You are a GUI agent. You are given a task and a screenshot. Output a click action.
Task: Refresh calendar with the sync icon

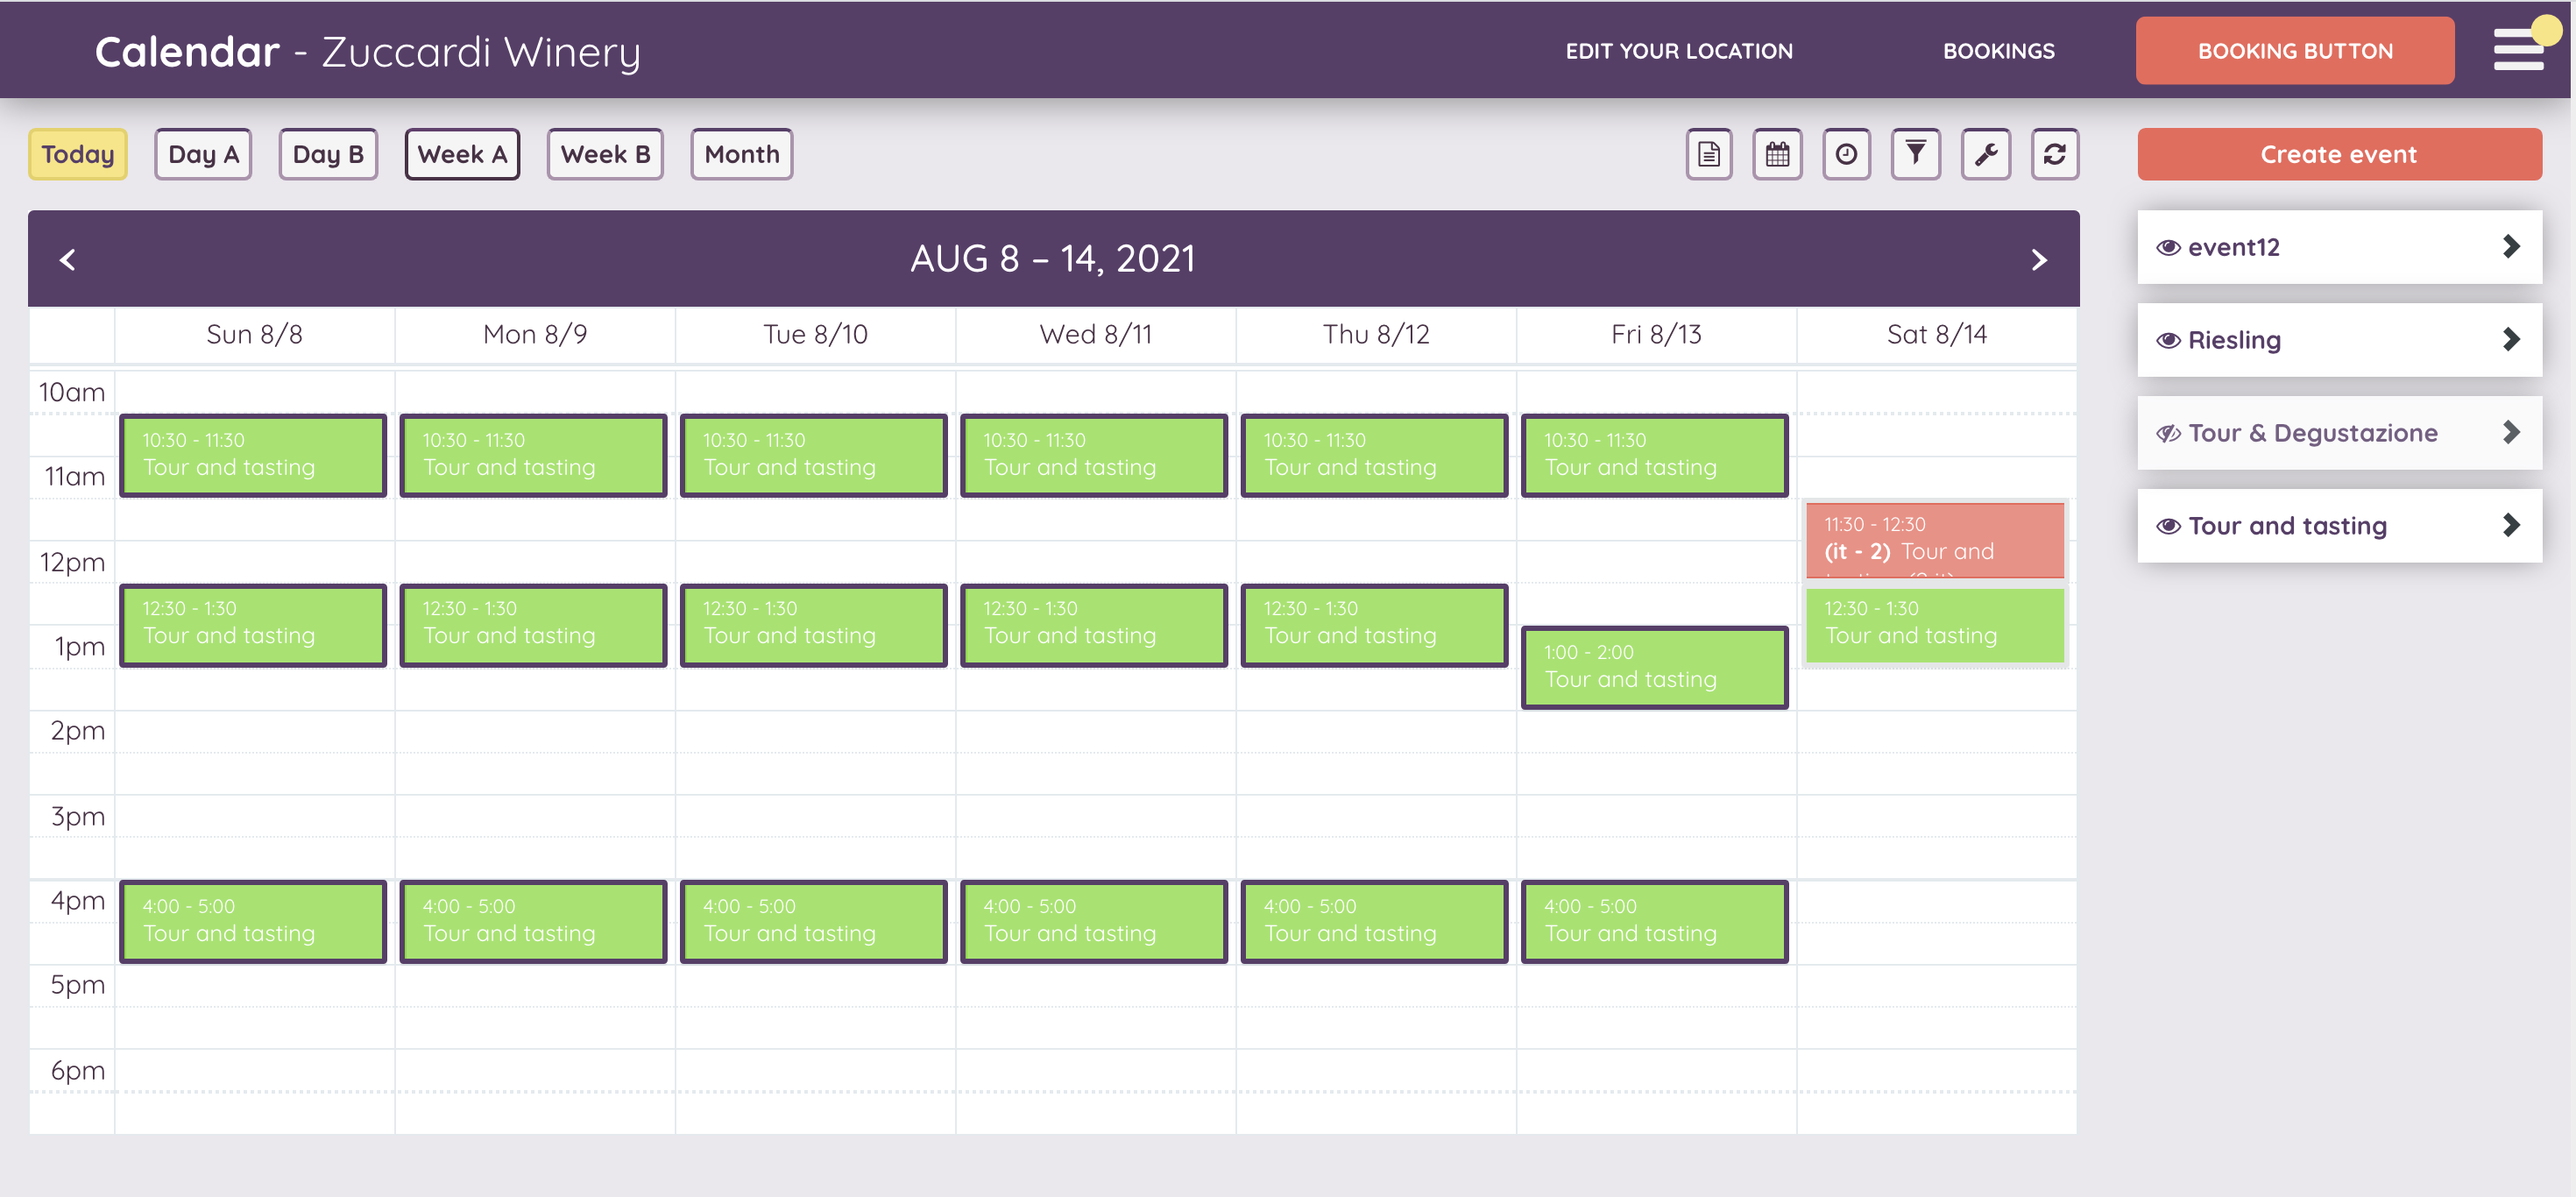coord(2054,154)
